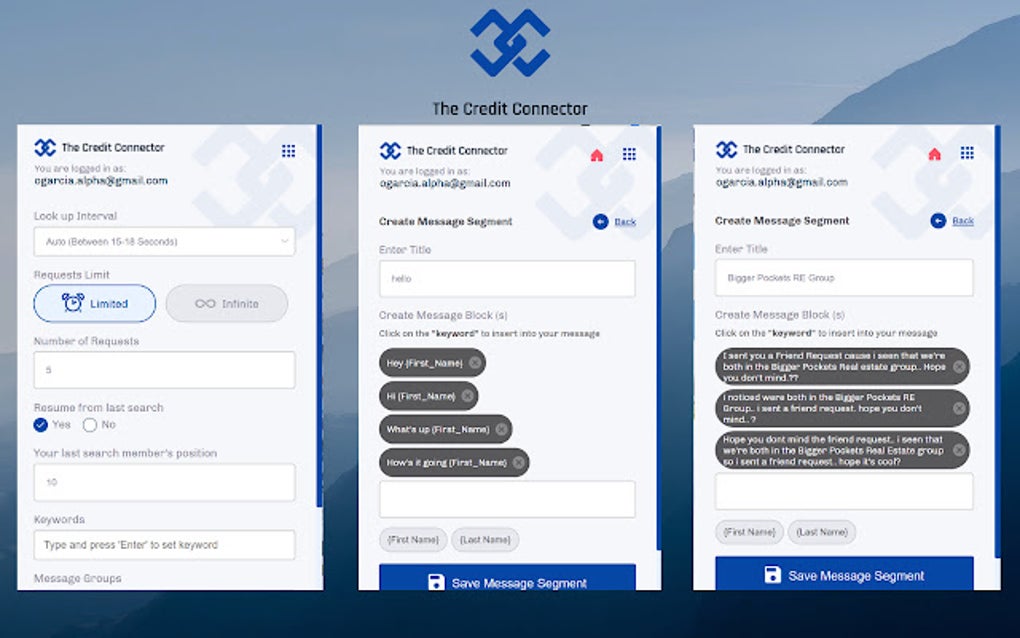Click the Number of Requests field
Image resolution: width=1020 pixels, height=638 pixels.
tap(165, 370)
